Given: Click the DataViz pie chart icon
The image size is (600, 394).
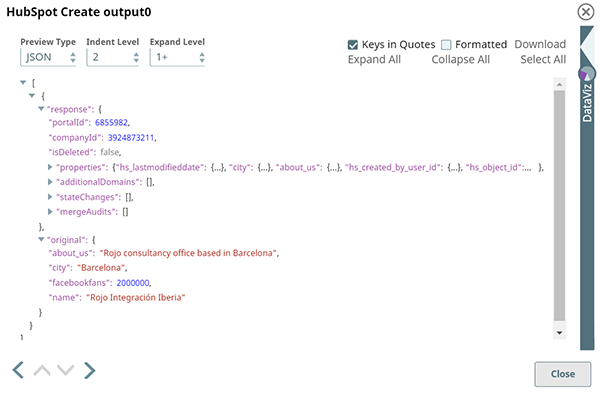Looking at the screenshot, I should tap(587, 73).
